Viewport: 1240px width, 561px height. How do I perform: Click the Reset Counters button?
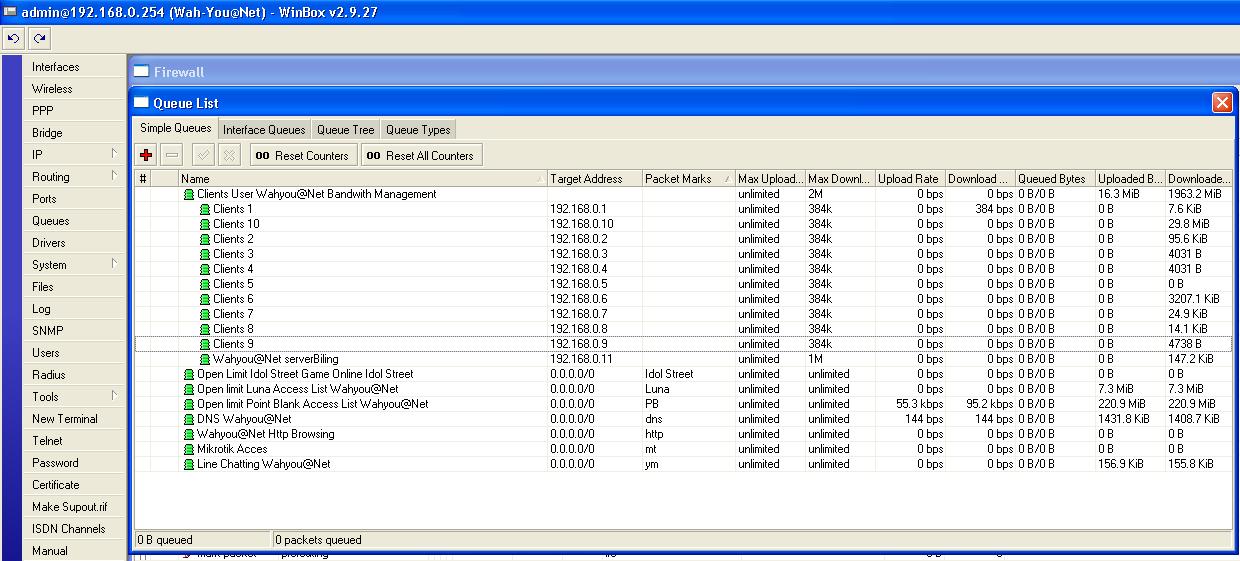click(x=302, y=155)
